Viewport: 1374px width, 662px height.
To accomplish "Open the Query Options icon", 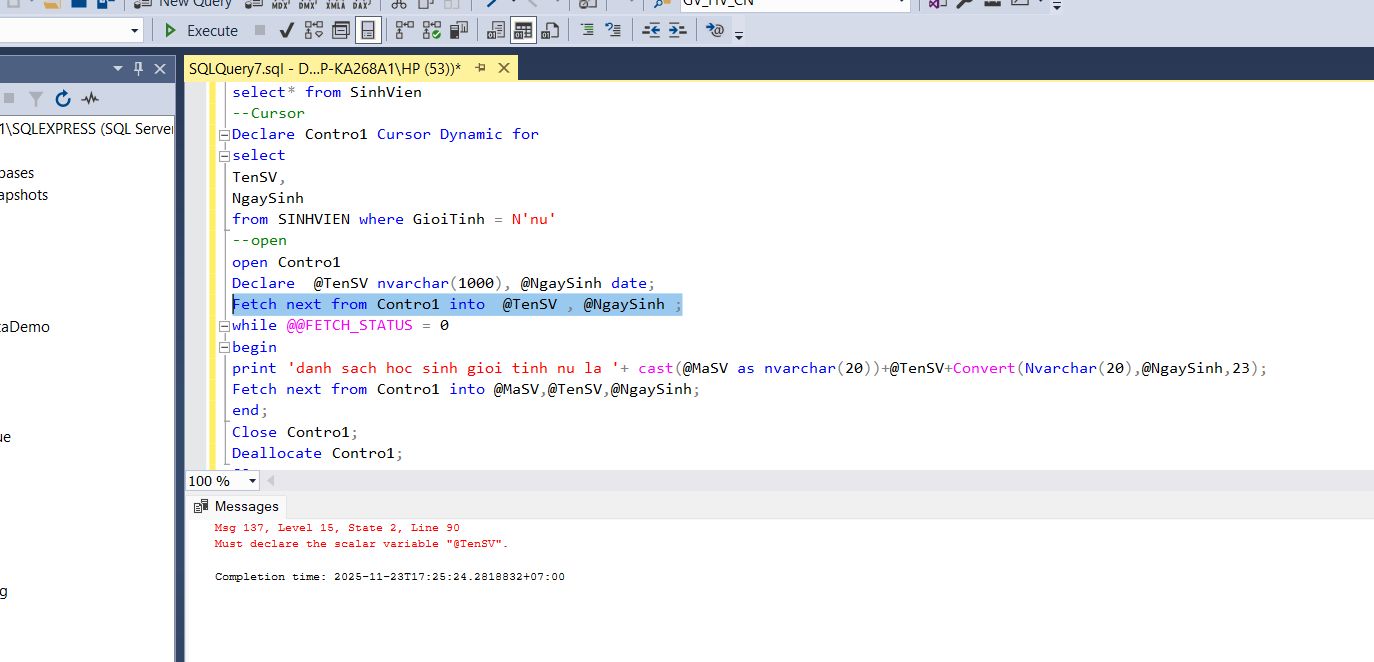I will coord(340,31).
